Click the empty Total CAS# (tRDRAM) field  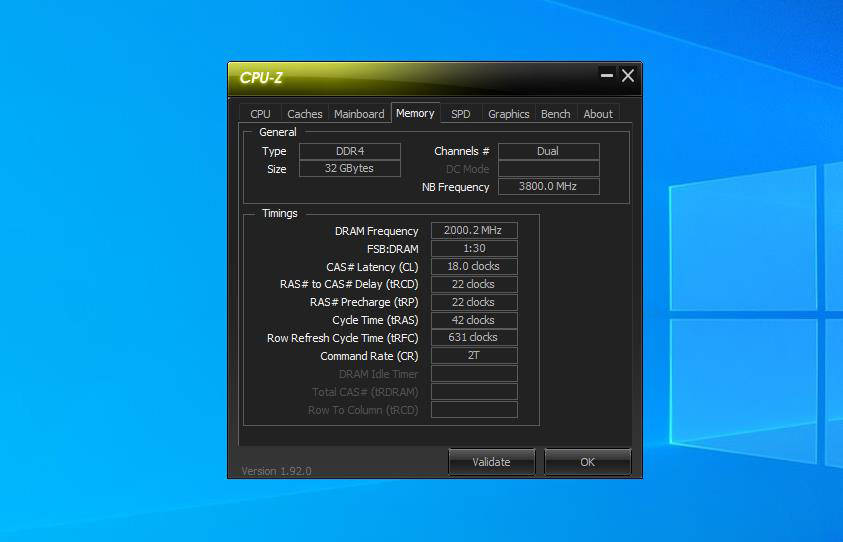pos(474,391)
